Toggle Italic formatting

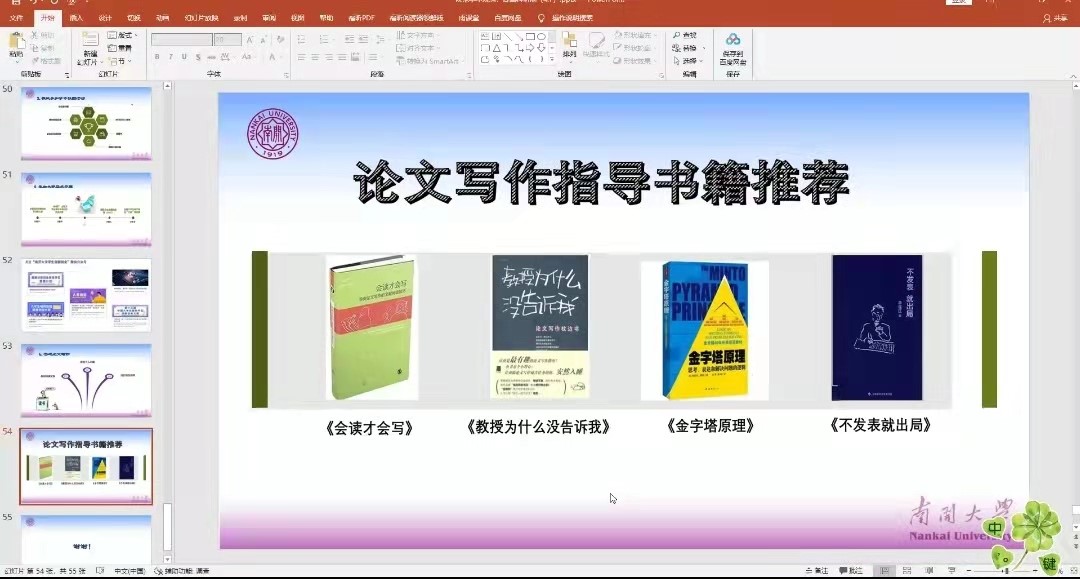(171, 57)
